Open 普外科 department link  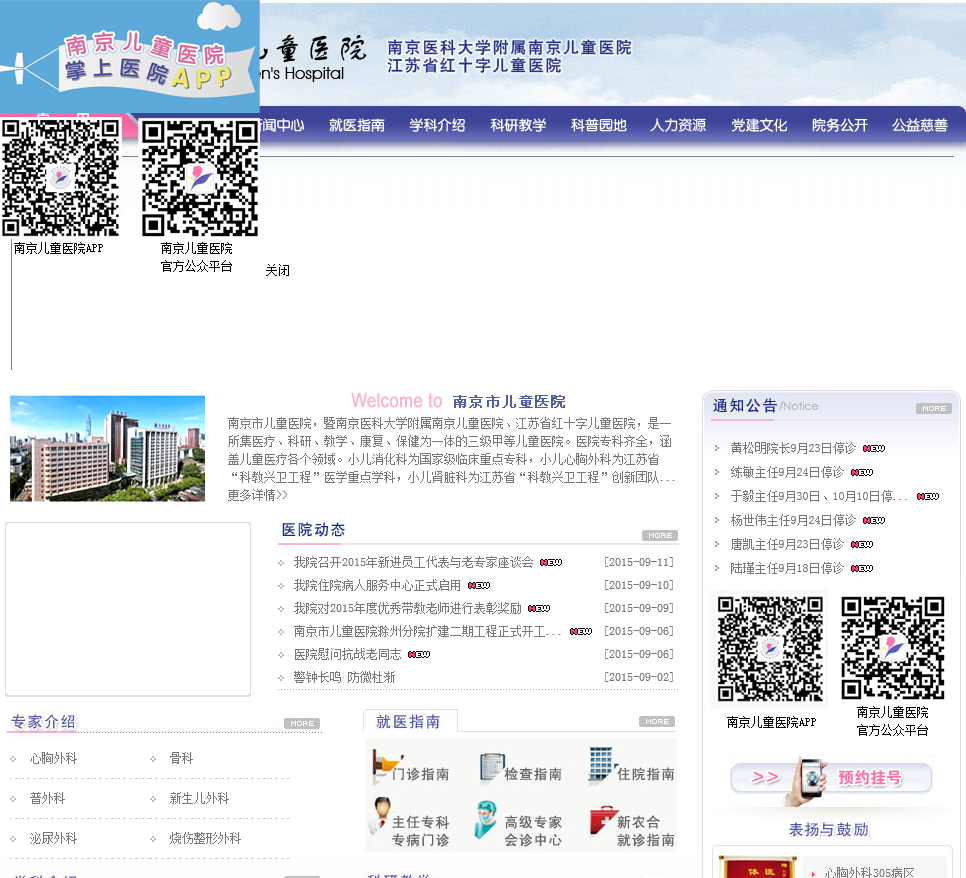pos(47,799)
